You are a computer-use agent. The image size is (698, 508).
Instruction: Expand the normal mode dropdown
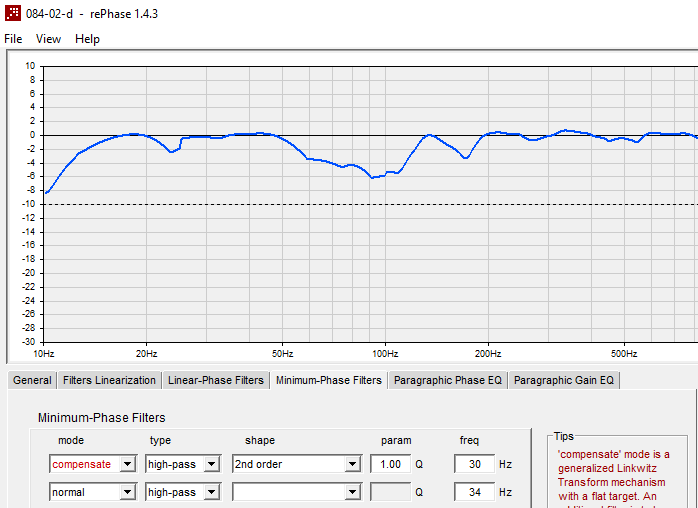(127, 492)
